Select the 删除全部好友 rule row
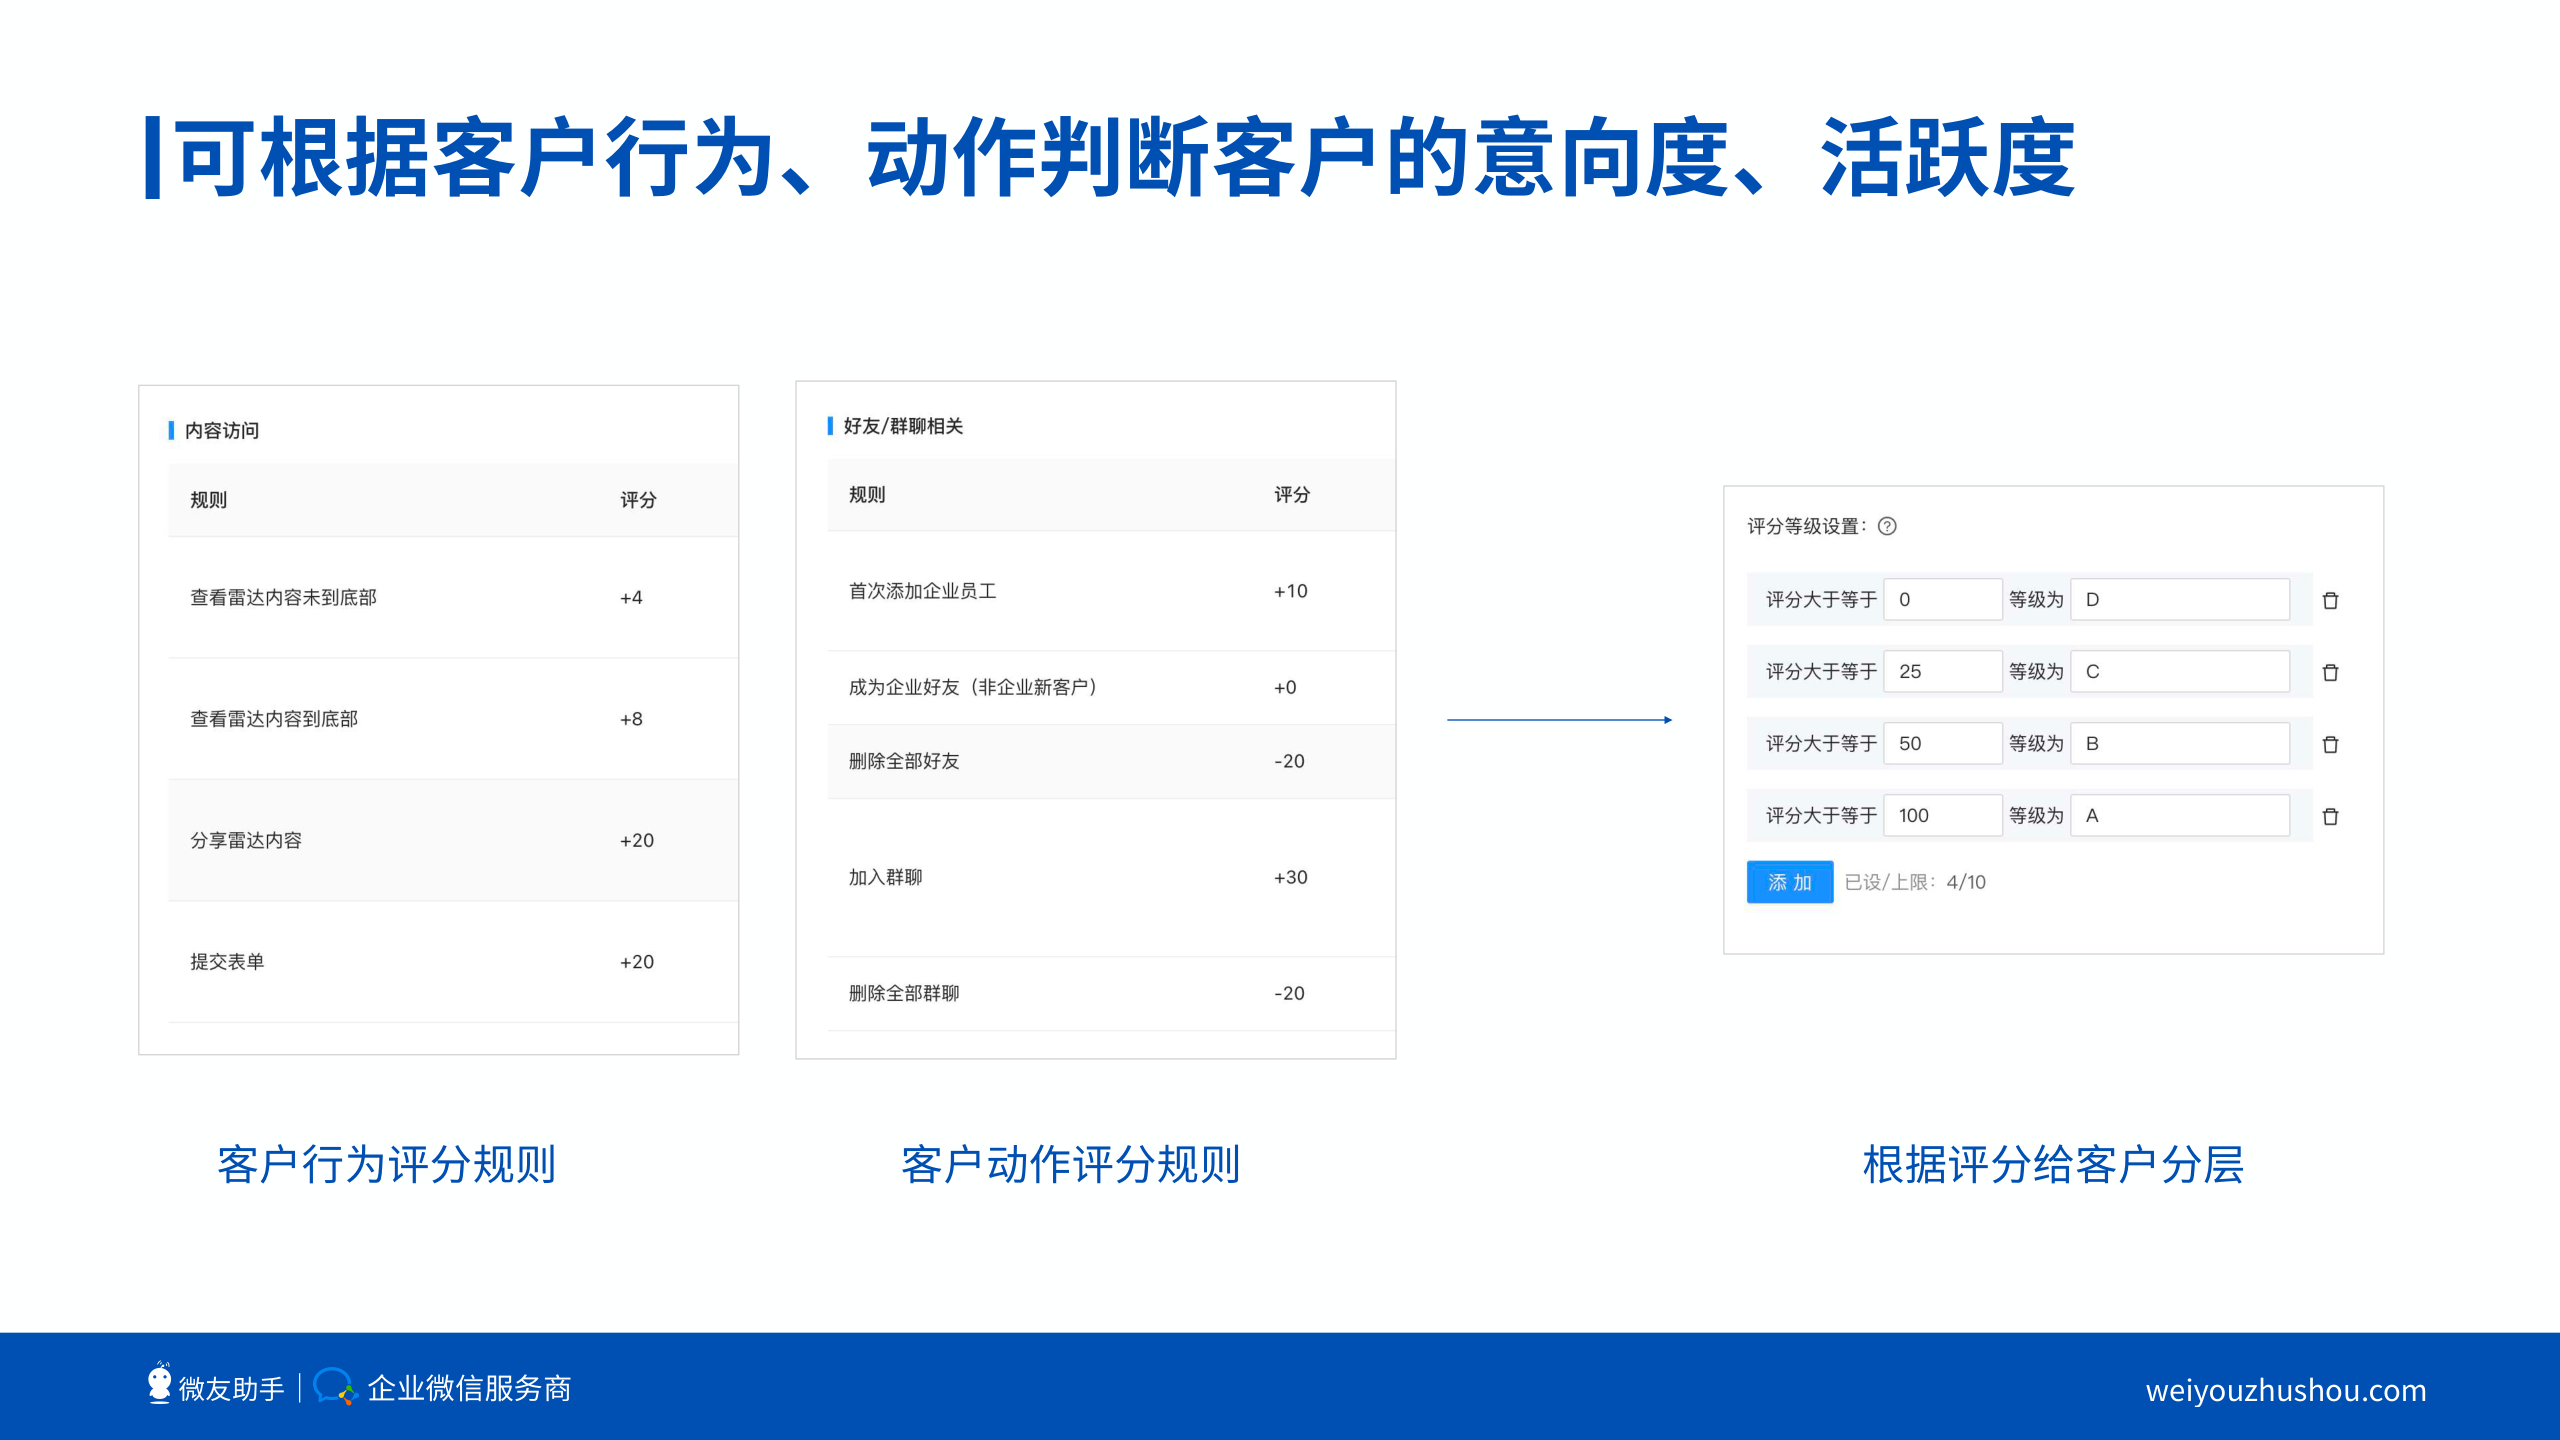This screenshot has height=1440, width=2560. (x=1111, y=761)
